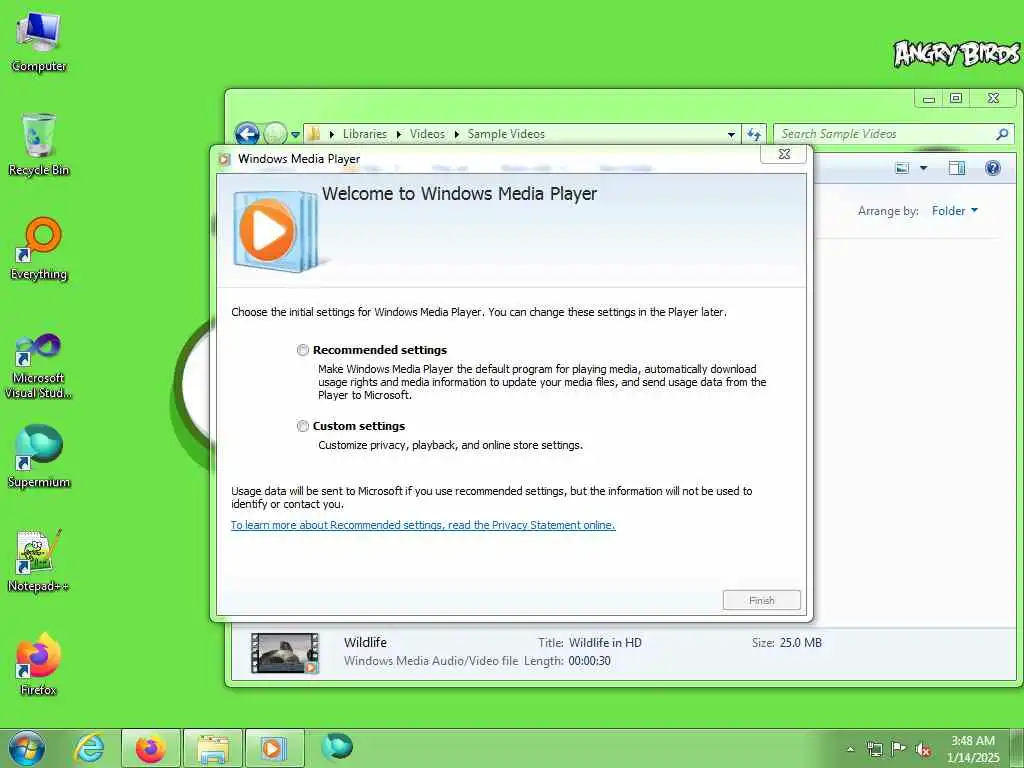Click Libraries in the address breadcrumb
This screenshot has width=1024, height=768.
point(364,134)
